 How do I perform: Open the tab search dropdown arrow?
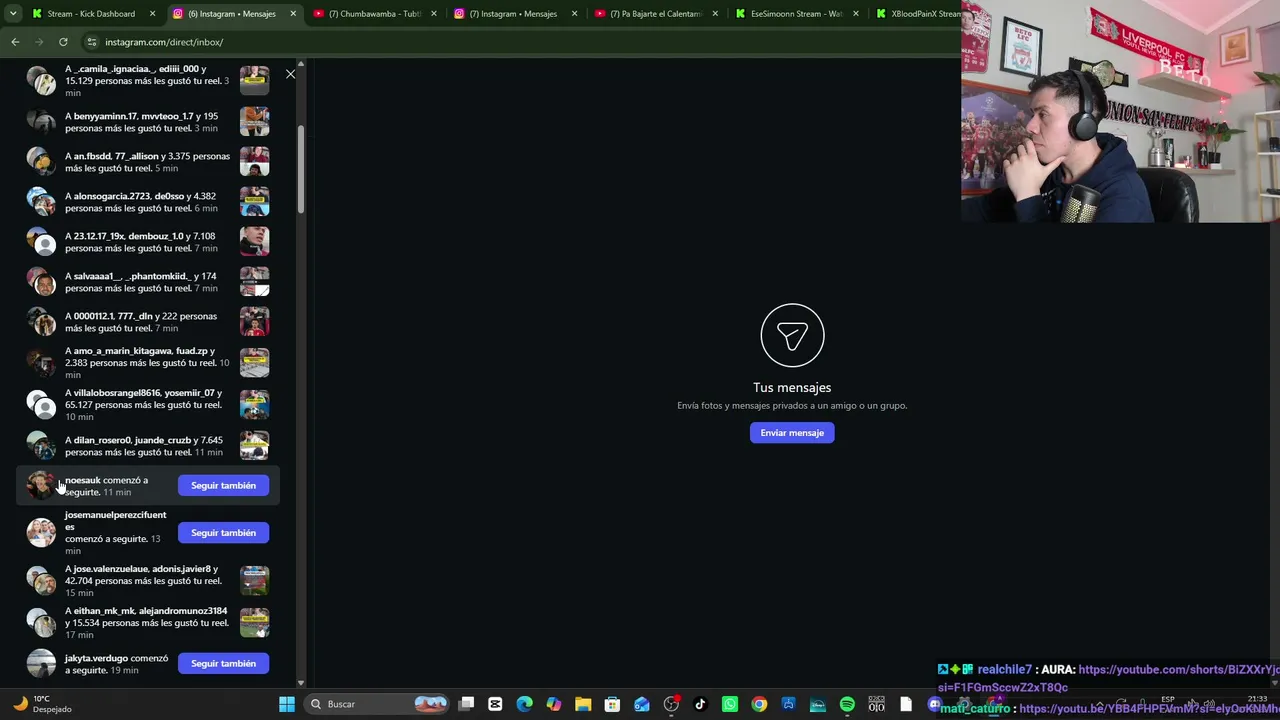[13, 14]
